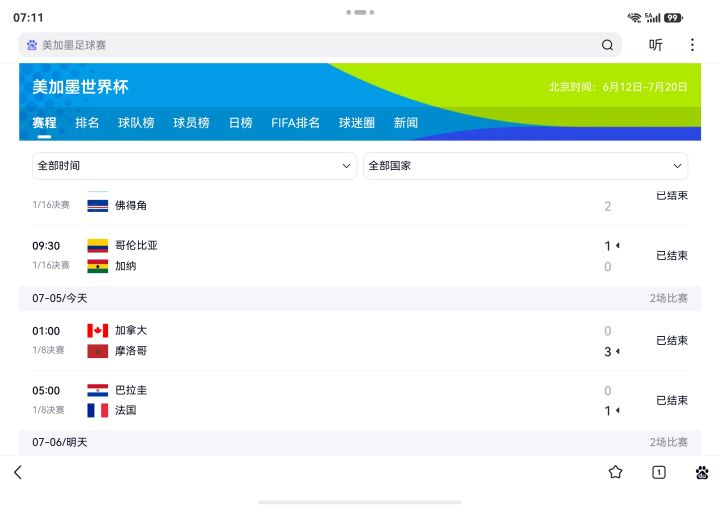Tap the search magnifier icon

(607, 45)
